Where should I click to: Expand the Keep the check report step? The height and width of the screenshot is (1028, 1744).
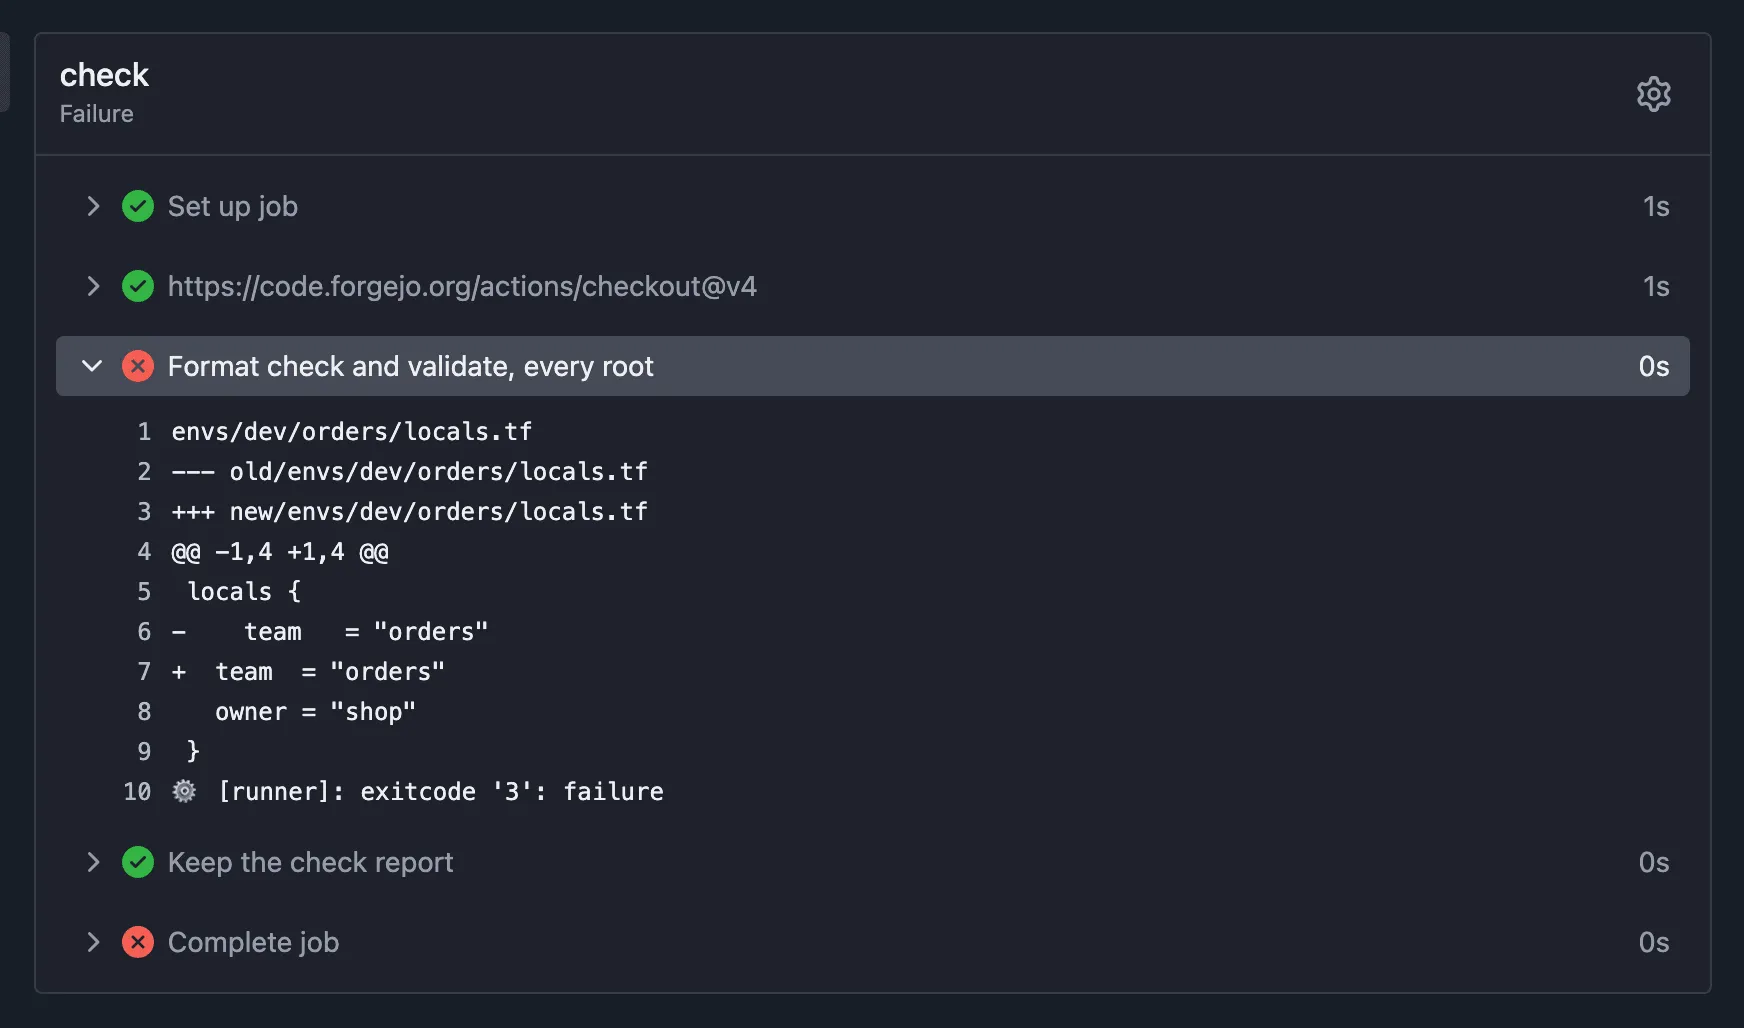pyautogui.click(x=93, y=862)
